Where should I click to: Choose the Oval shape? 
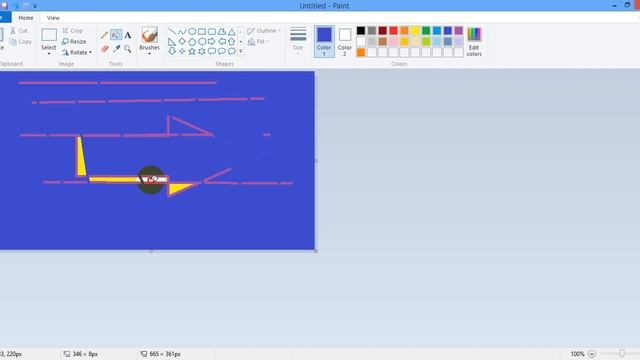pyautogui.click(x=192, y=31)
